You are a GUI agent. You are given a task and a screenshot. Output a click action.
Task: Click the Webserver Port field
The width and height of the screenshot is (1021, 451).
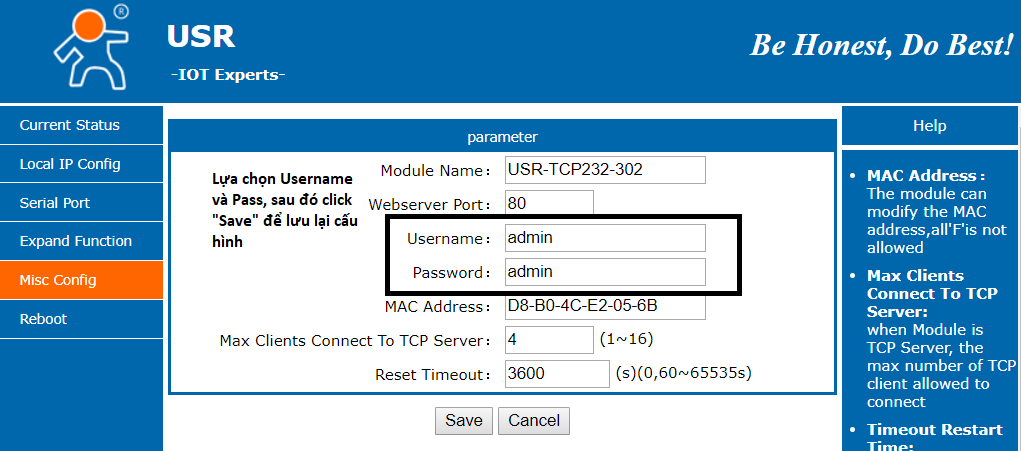[549, 204]
